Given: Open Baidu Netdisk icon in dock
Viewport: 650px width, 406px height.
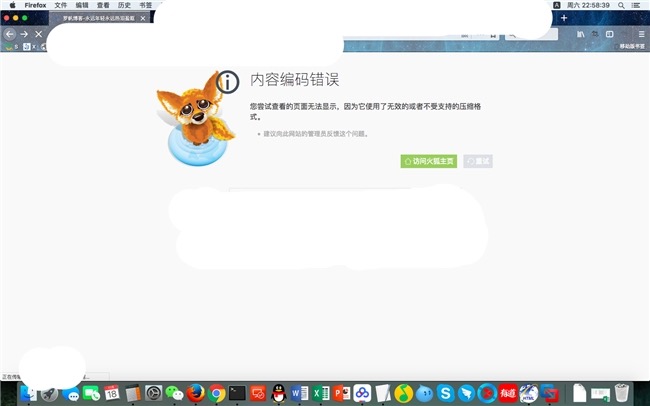Looking at the screenshot, I should [362, 393].
